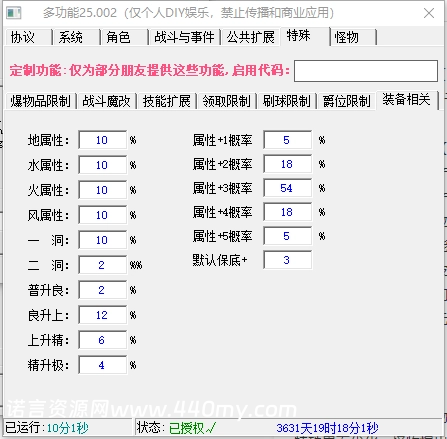Go to the 刷球限制 sub-tab
The width and height of the screenshot is (447, 439).
[x=287, y=101]
